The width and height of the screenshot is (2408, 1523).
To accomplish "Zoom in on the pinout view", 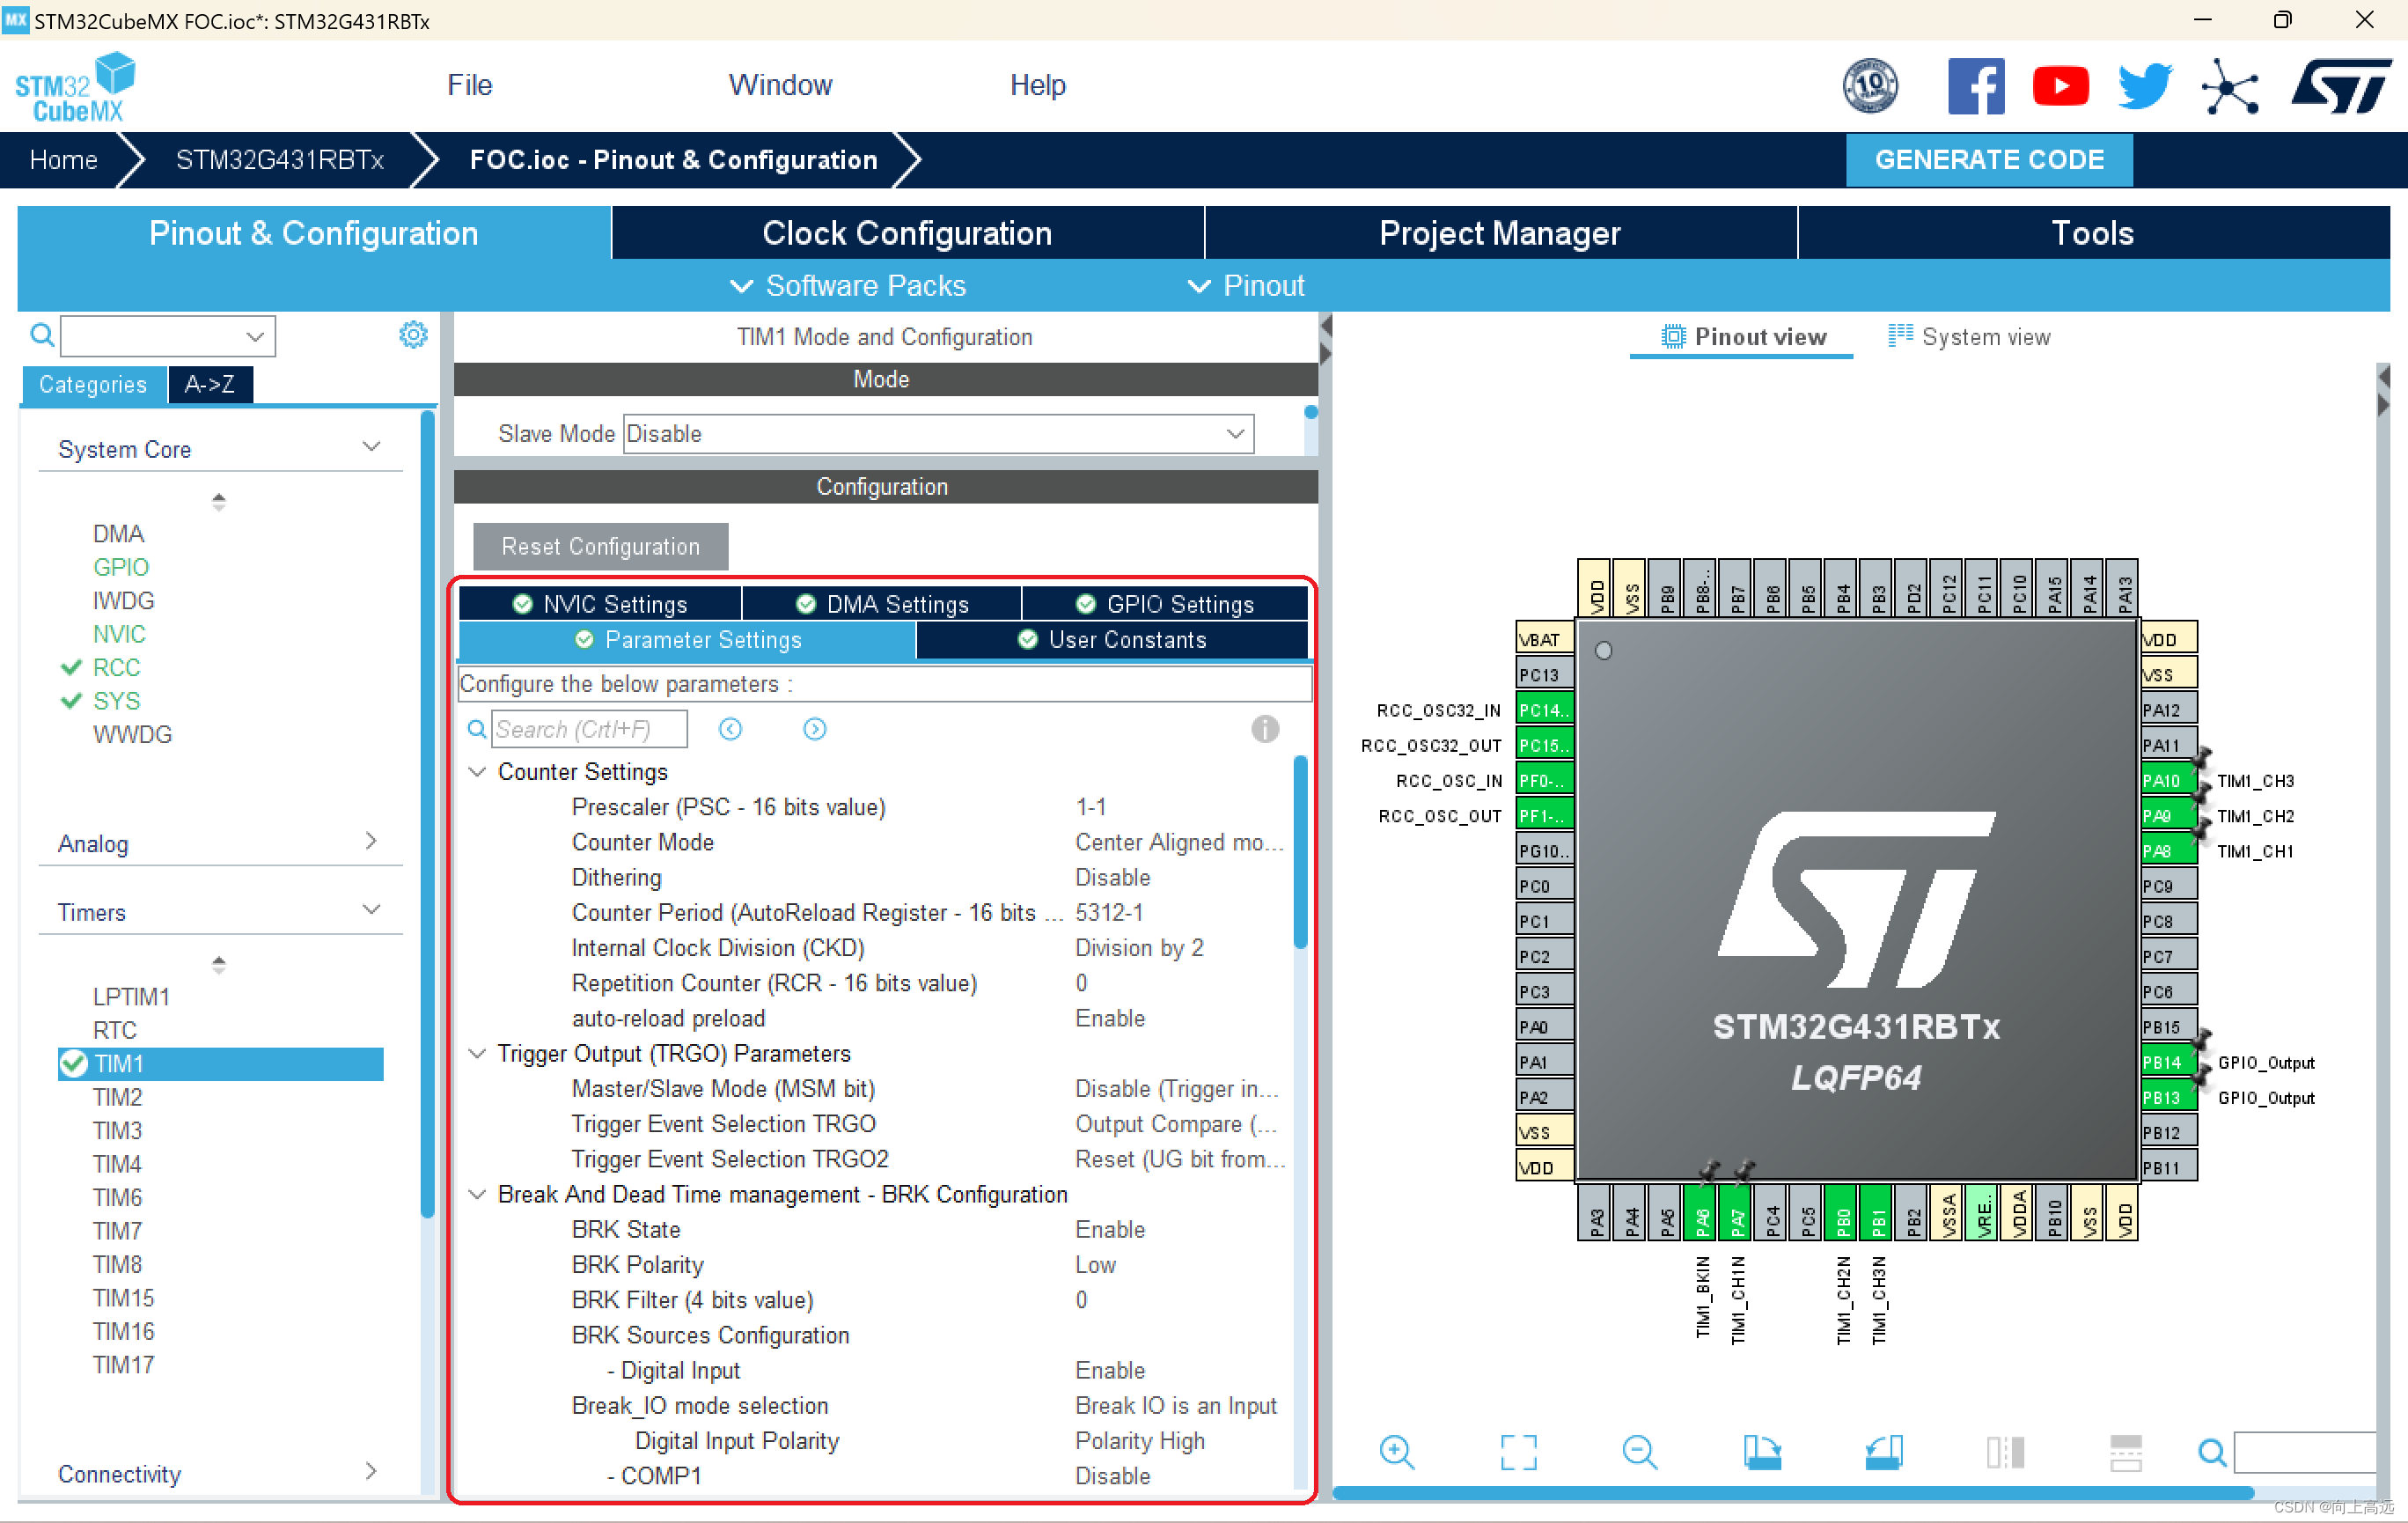I will [x=1397, y=1453].
